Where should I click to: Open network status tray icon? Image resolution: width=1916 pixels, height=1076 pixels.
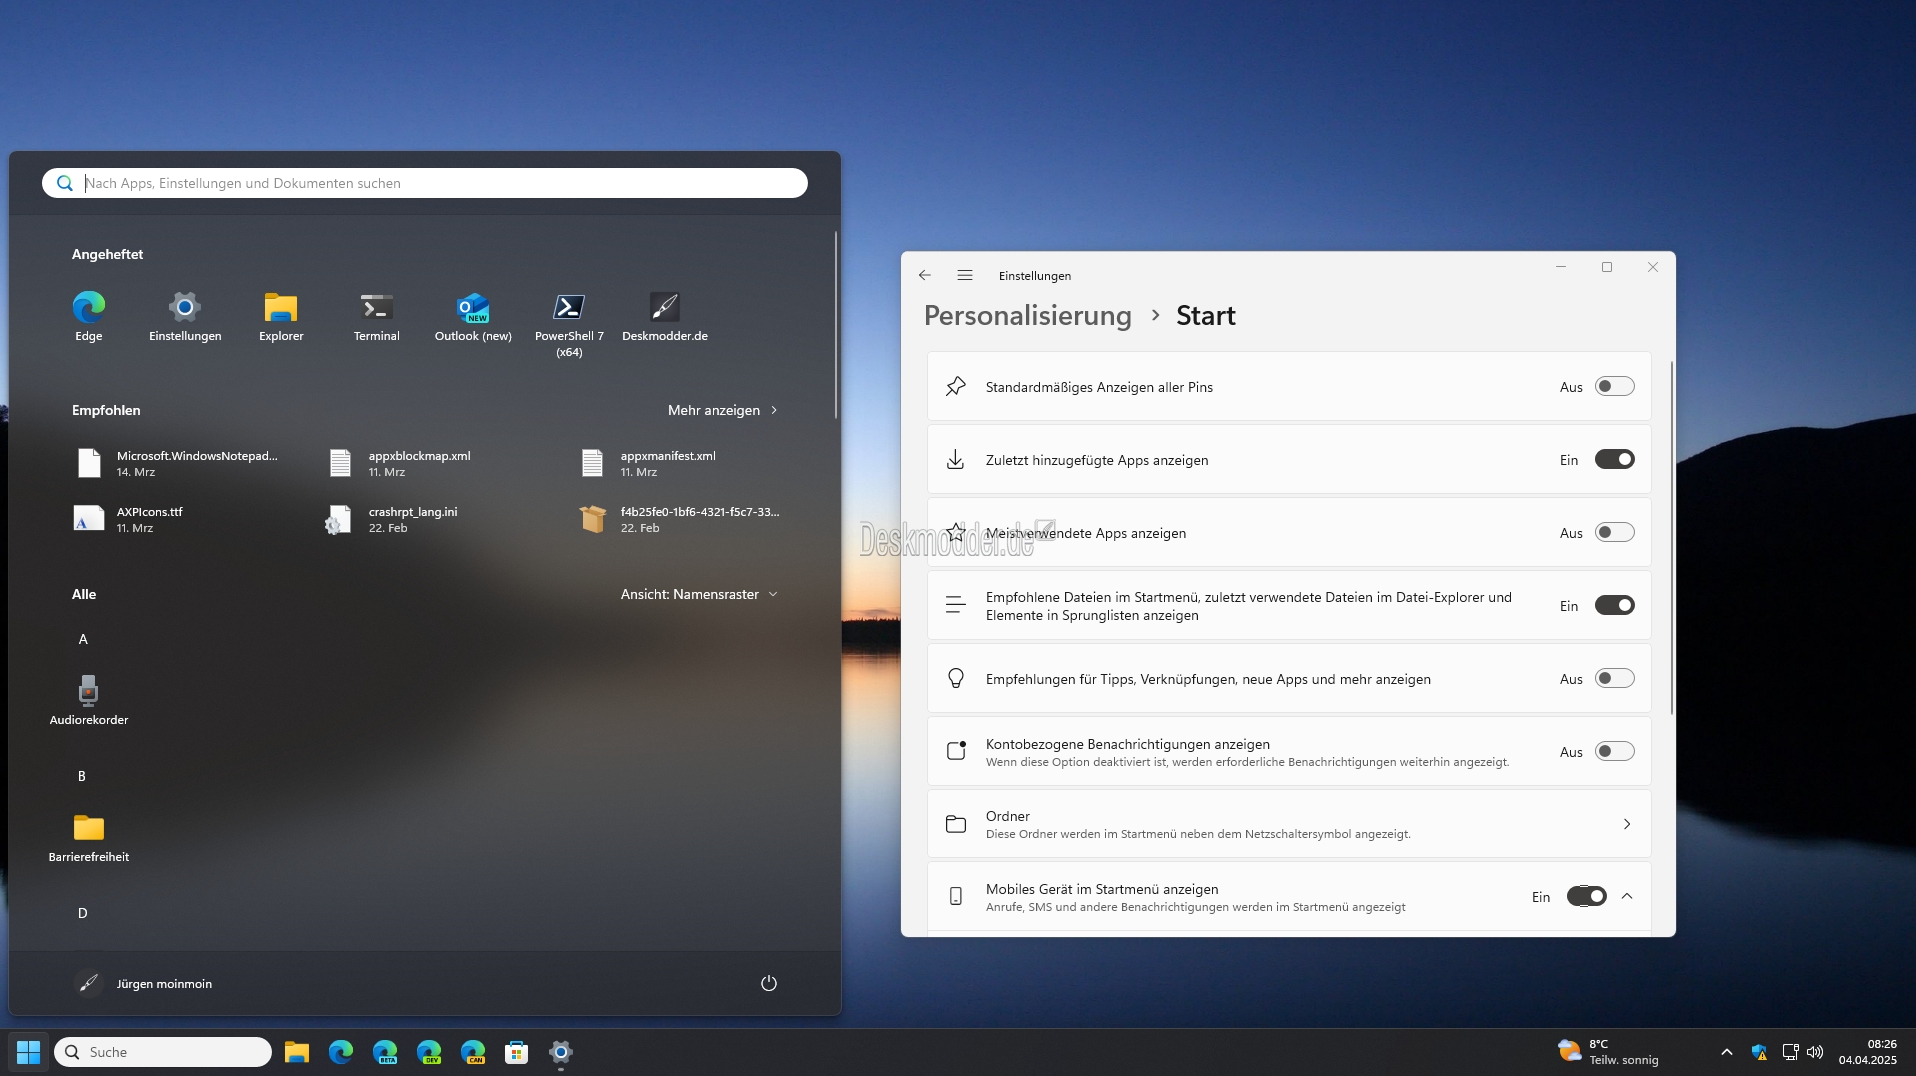(1790, 1052)
